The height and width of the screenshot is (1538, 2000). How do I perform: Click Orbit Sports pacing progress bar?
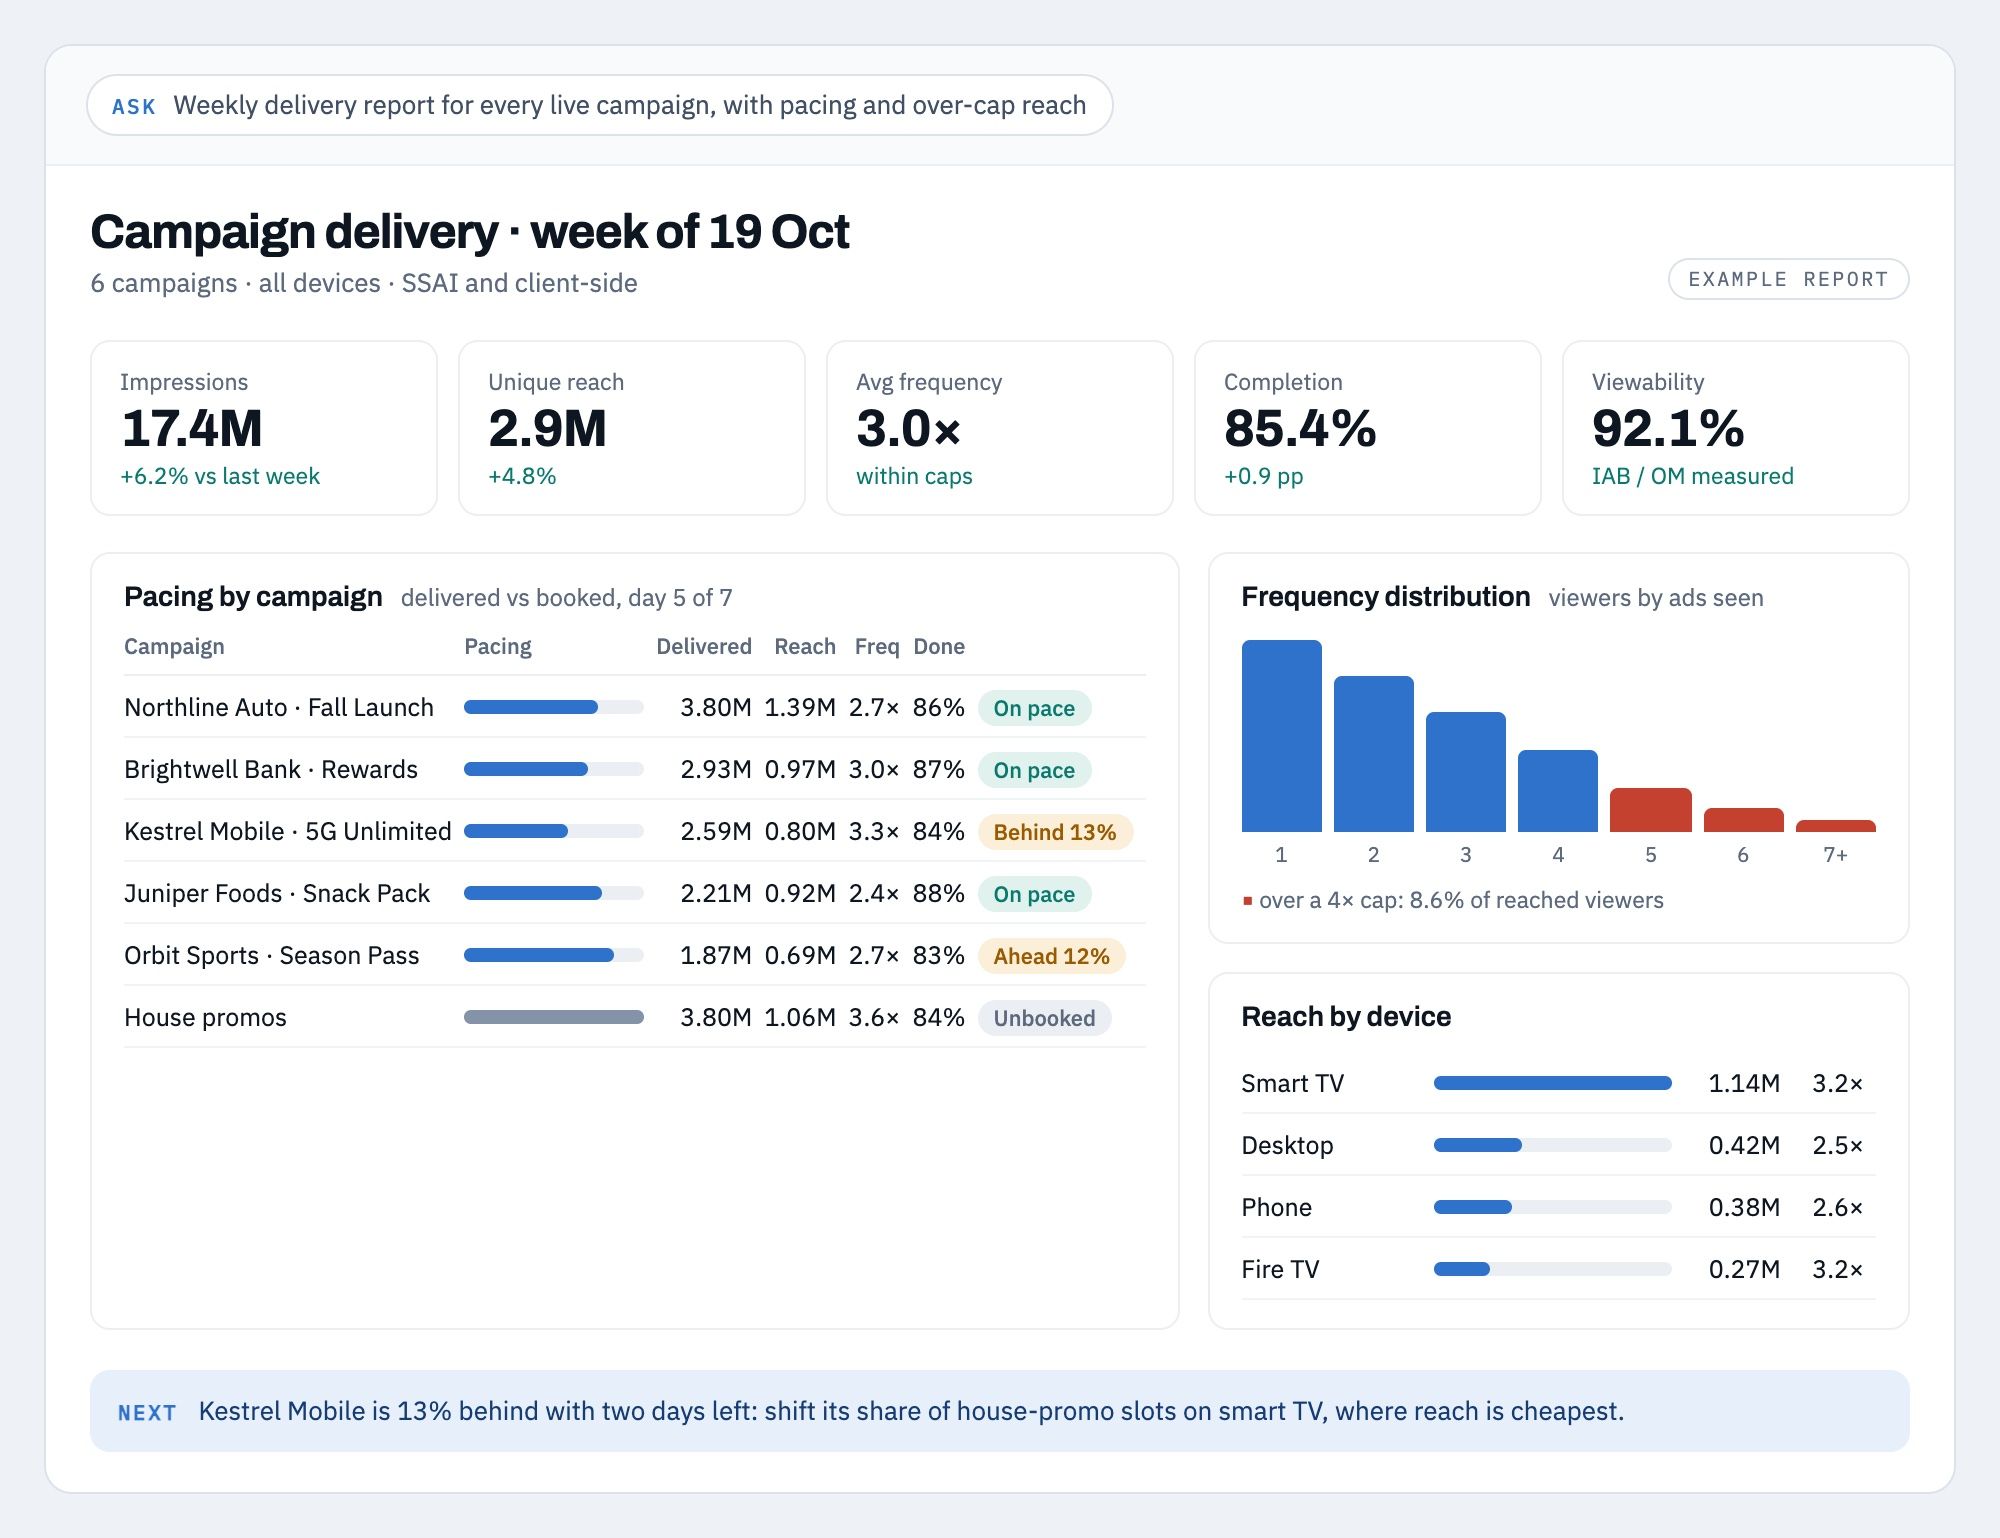coord(554,955)
